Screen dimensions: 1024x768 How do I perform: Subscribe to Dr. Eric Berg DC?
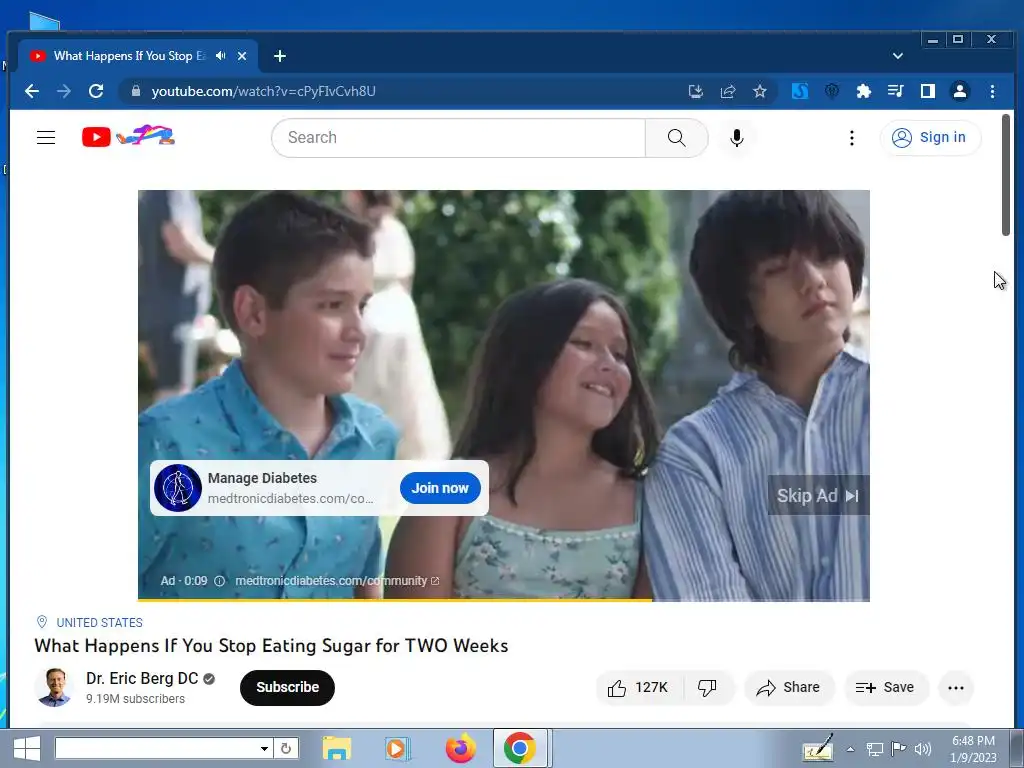coord(287,688)
